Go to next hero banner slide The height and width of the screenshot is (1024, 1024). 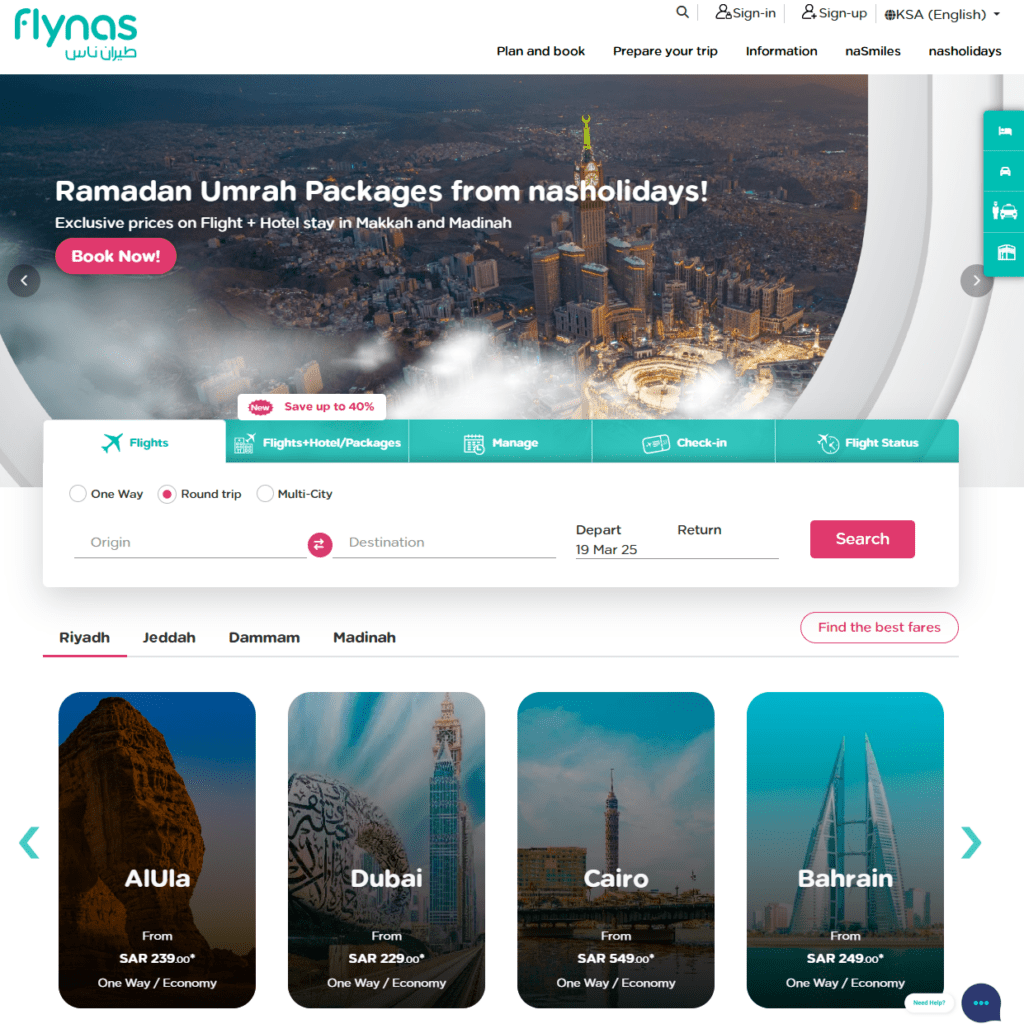tap(976, 280)
